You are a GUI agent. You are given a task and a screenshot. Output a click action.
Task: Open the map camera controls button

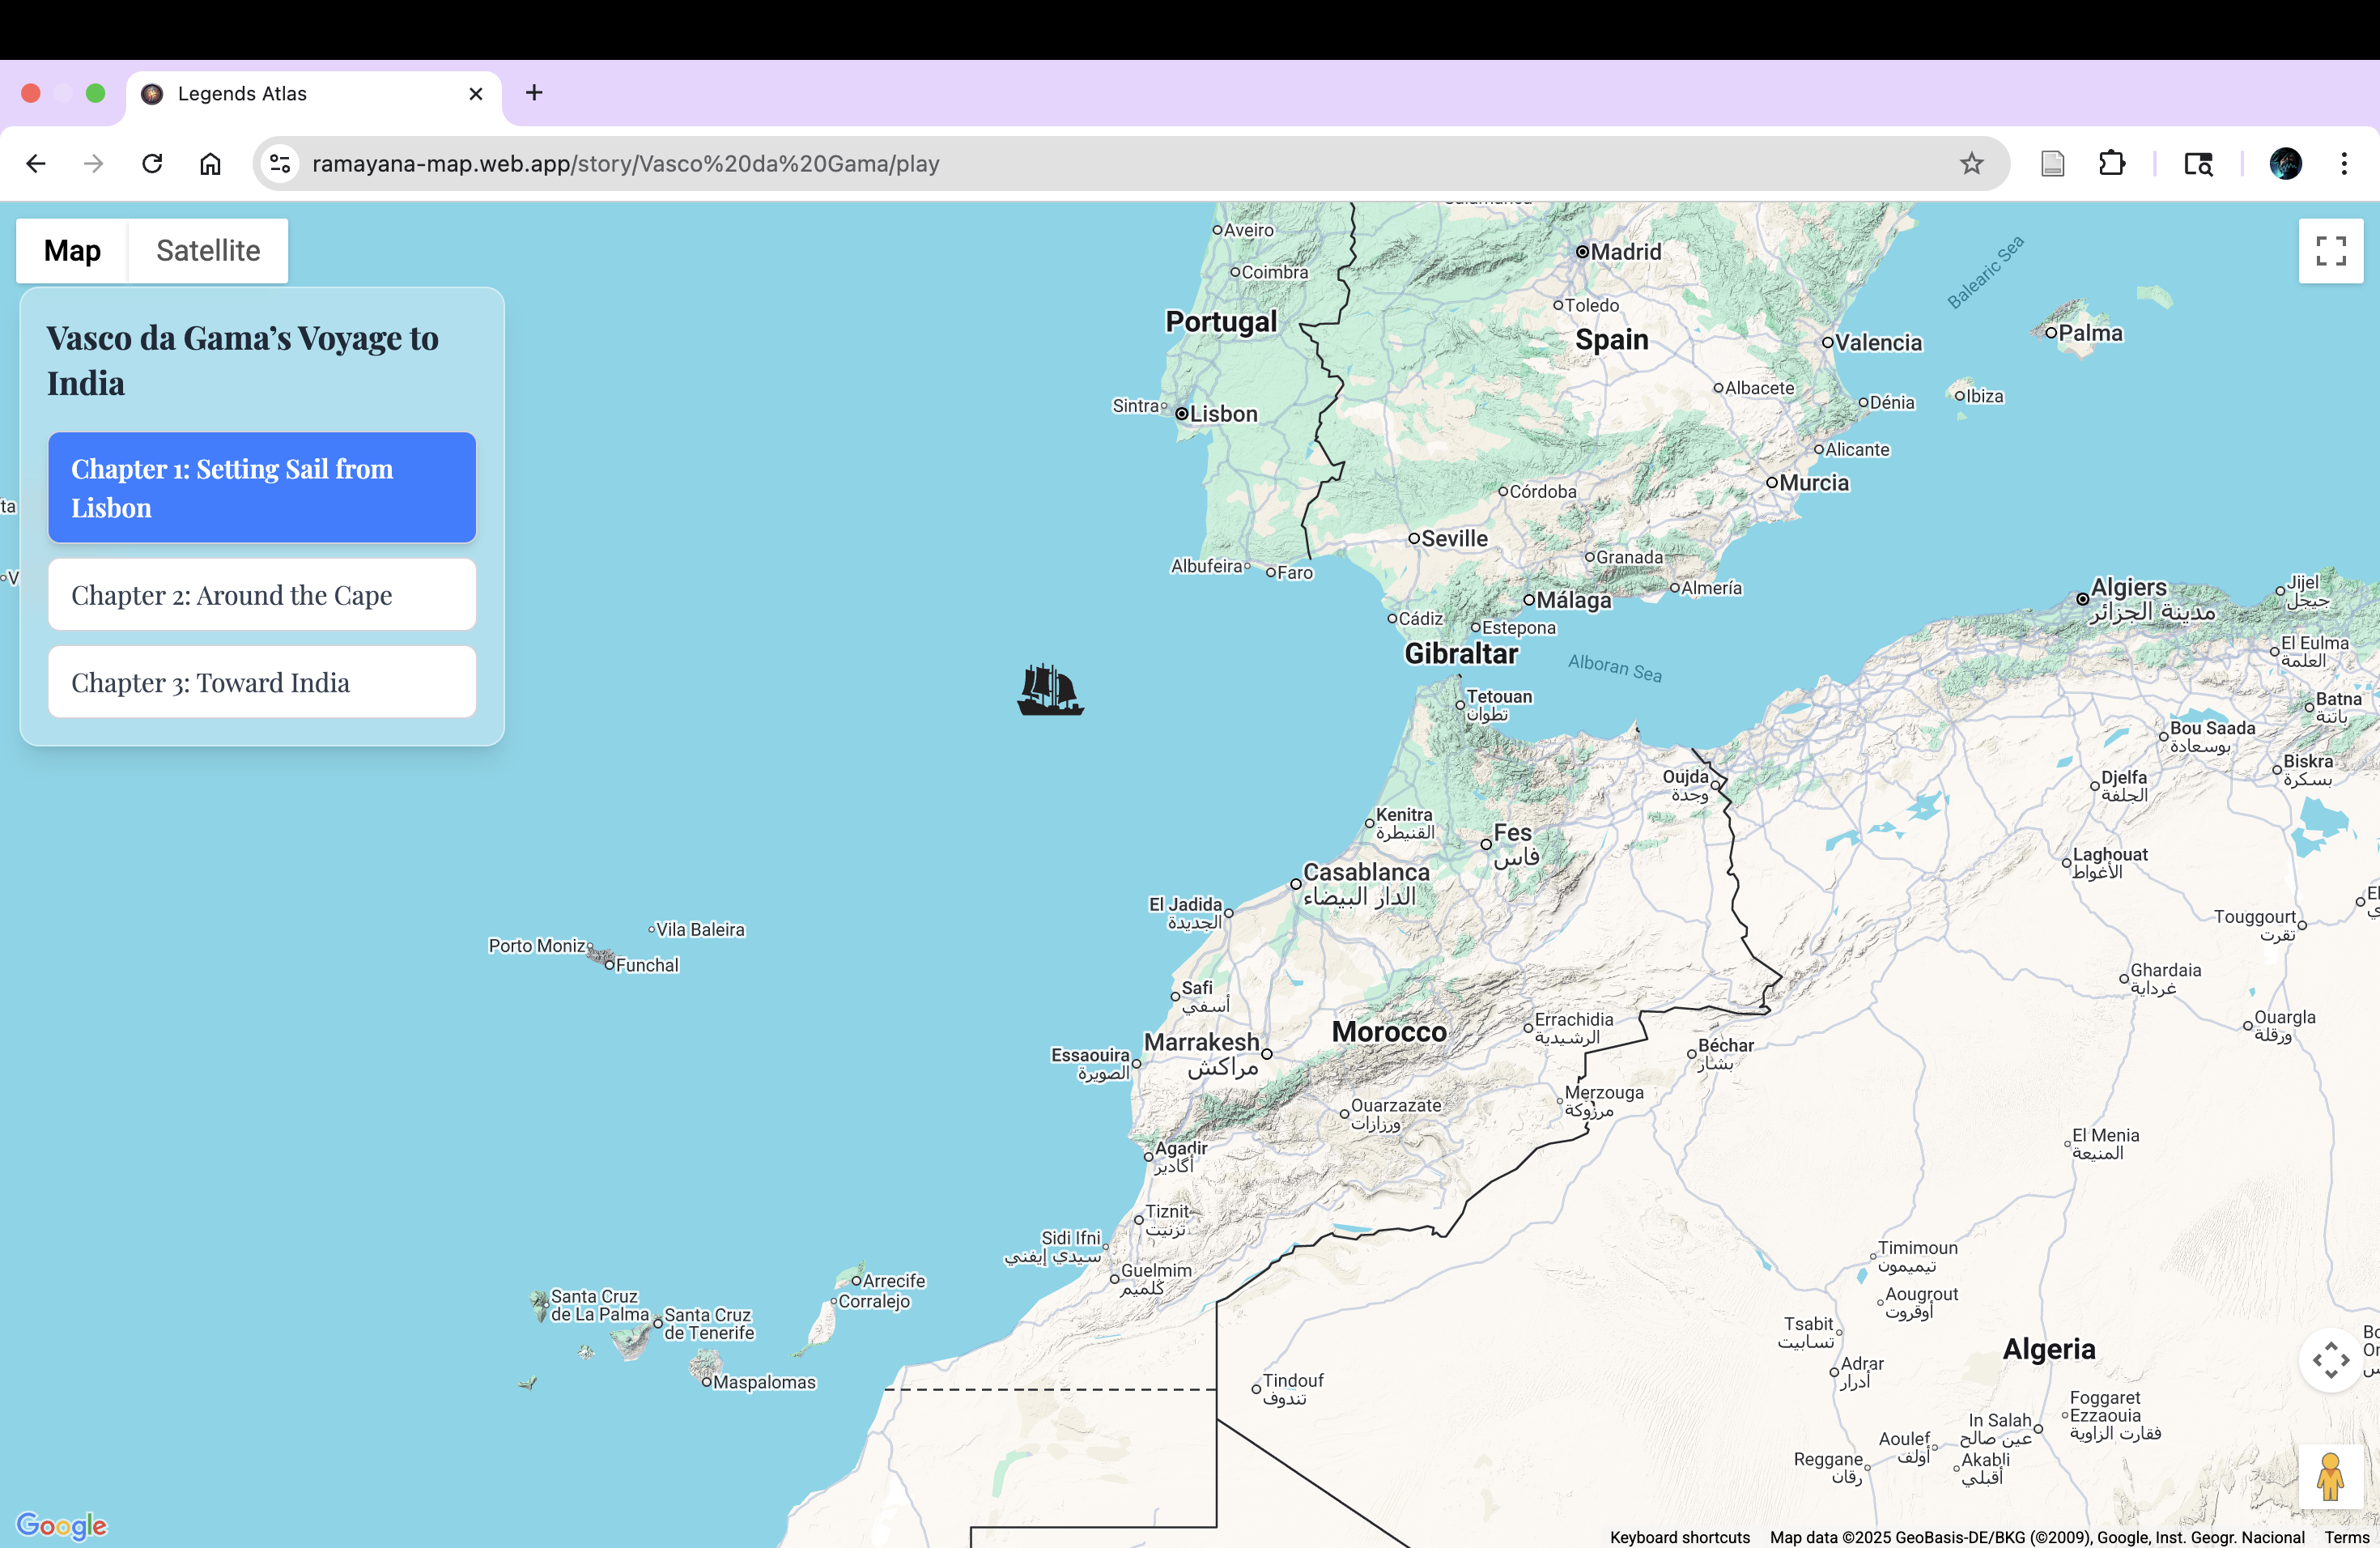point(2330,1360)
